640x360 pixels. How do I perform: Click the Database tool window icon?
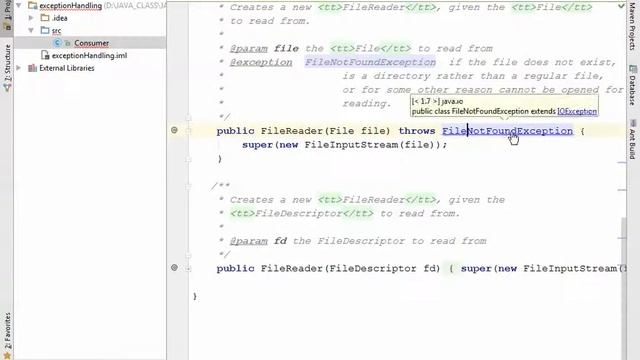coord(633,69)
